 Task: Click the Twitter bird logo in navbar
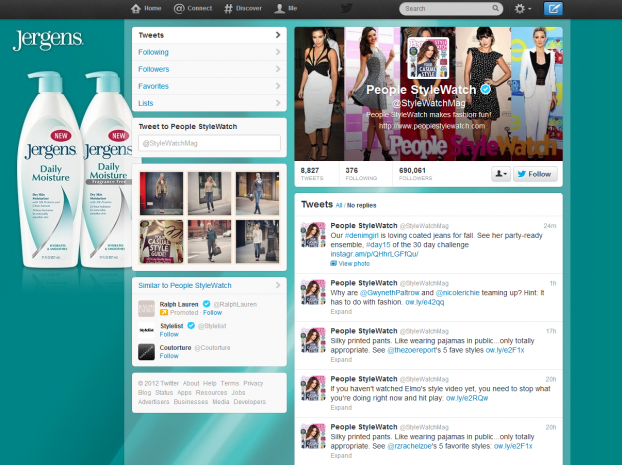pos(346,8)
